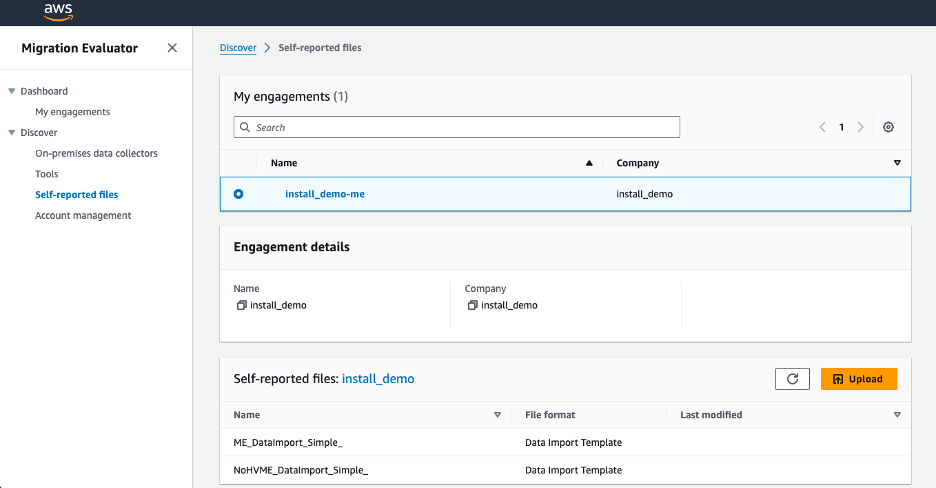Click the engagements Search field
This screenshot has height=488, width=936.
coord(457,127)
